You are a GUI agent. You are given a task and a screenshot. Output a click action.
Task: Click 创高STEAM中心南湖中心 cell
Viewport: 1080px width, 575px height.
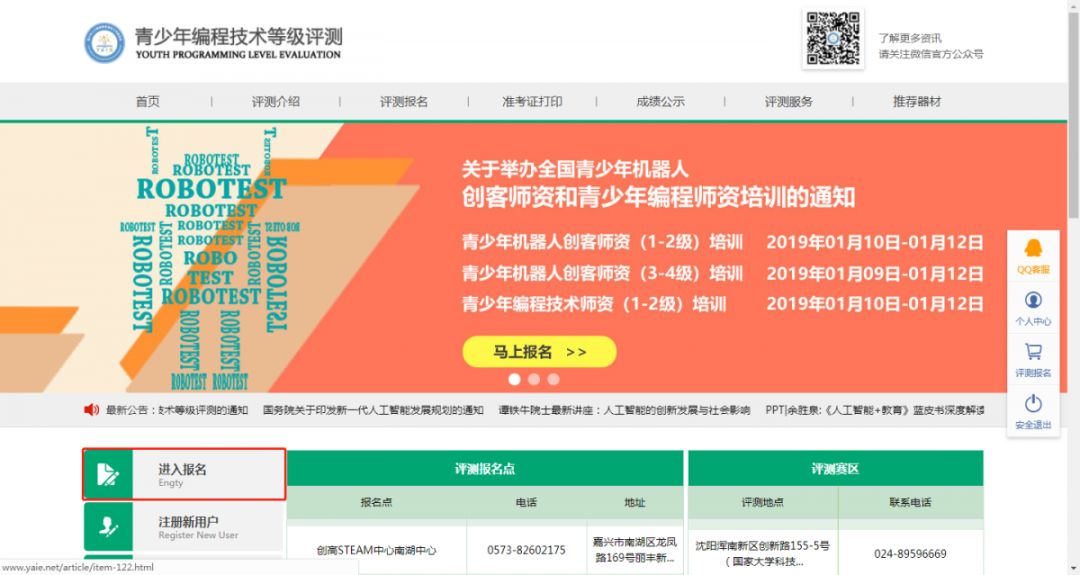click(376, 550)
